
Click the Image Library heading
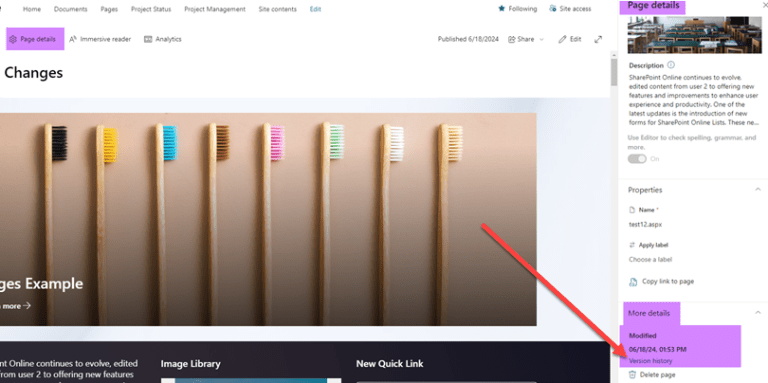[x=191, y=363]
